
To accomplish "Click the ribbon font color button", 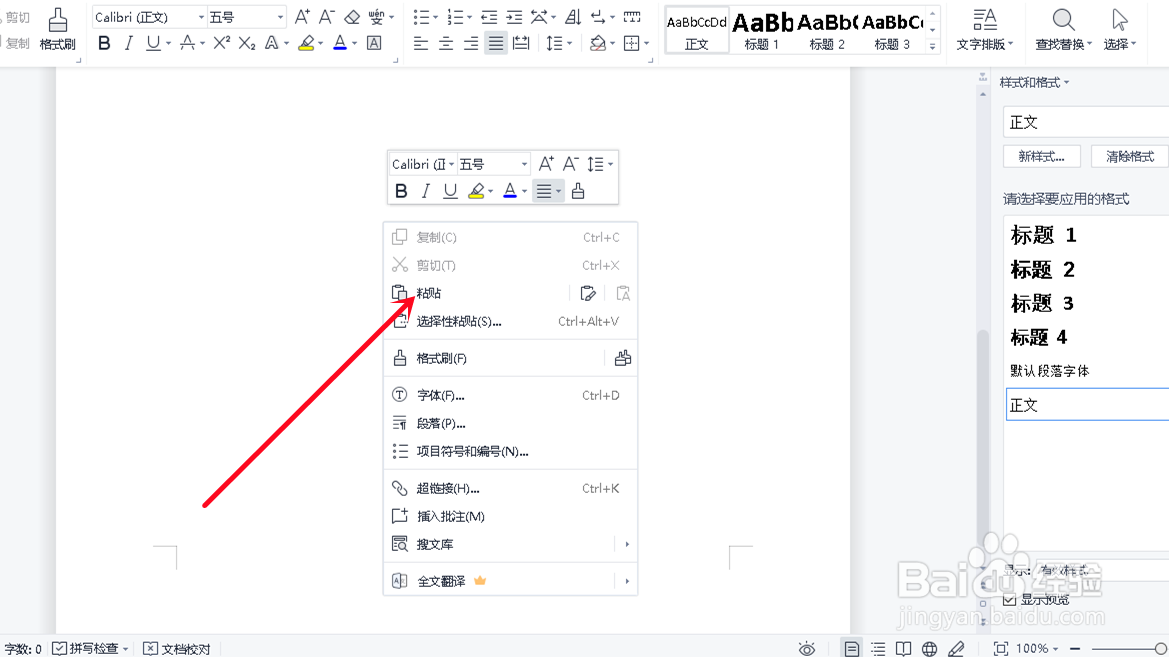I will click(340, 43).
